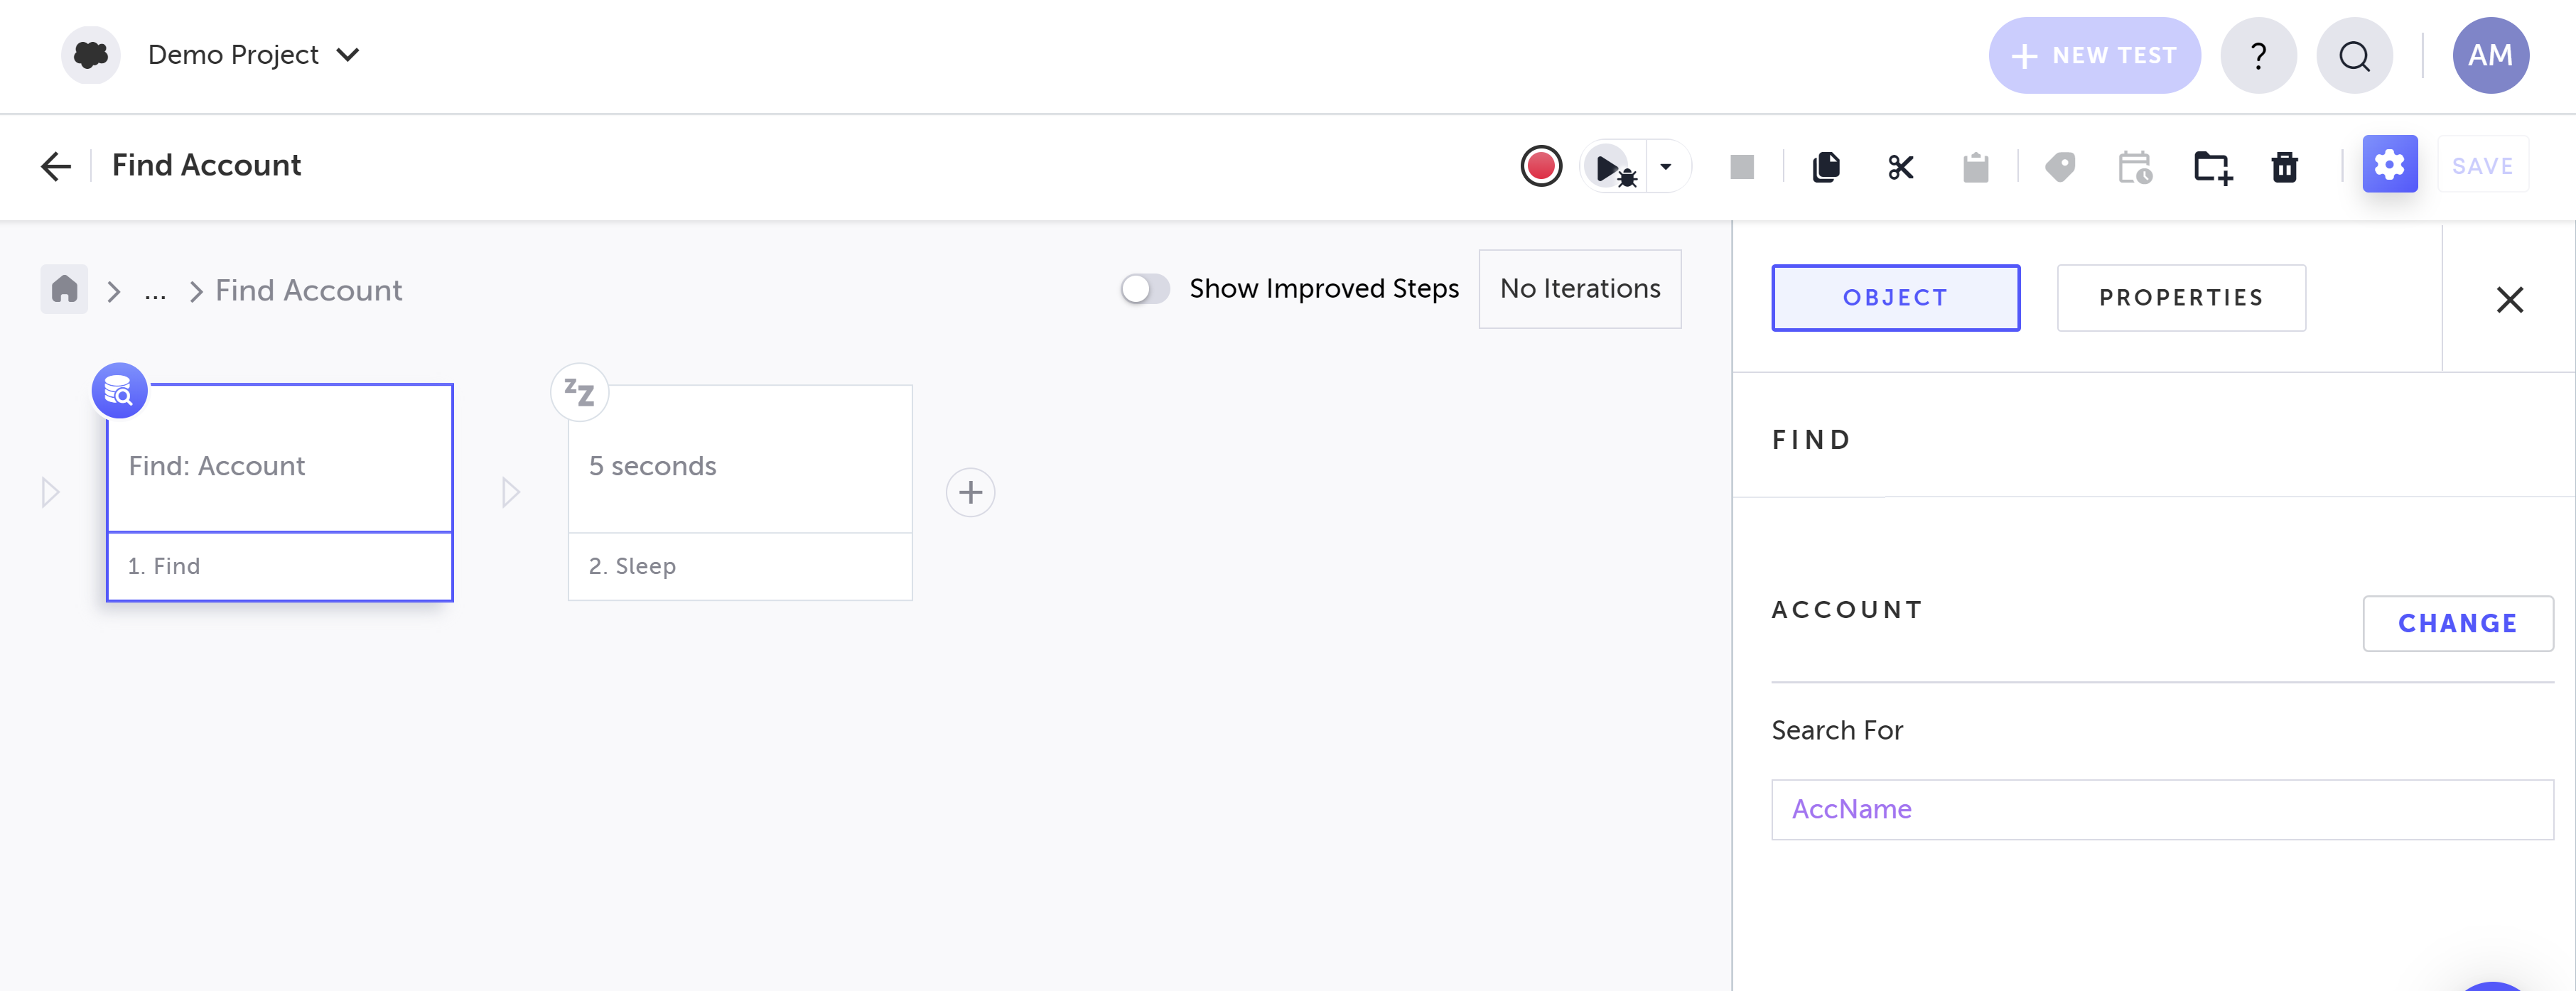
Task: Open test settings via the blue gear icon
Action: point(2389,165)
